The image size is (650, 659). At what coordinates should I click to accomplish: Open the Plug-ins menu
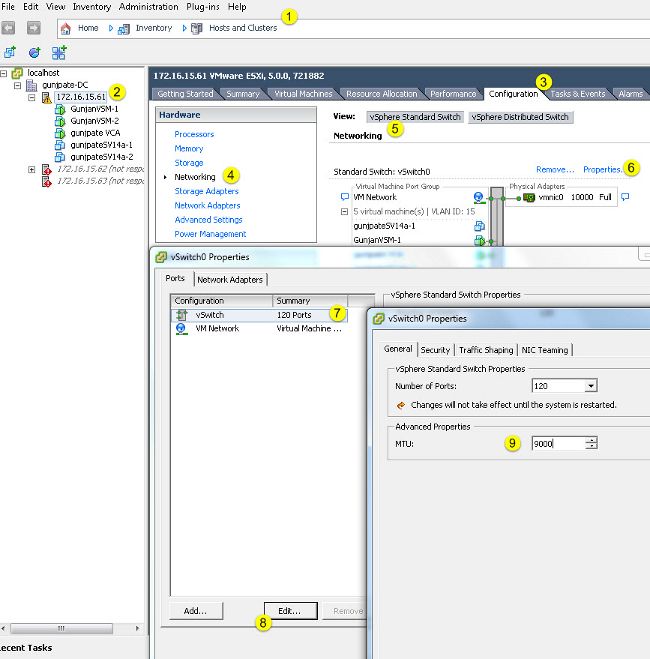pos(203,7)
